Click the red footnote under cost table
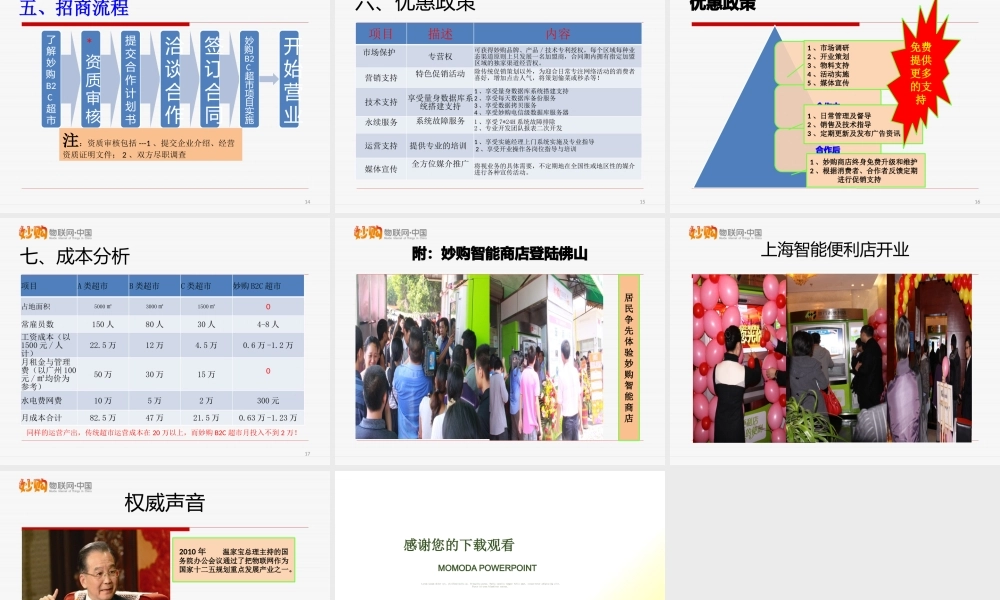 162,433
